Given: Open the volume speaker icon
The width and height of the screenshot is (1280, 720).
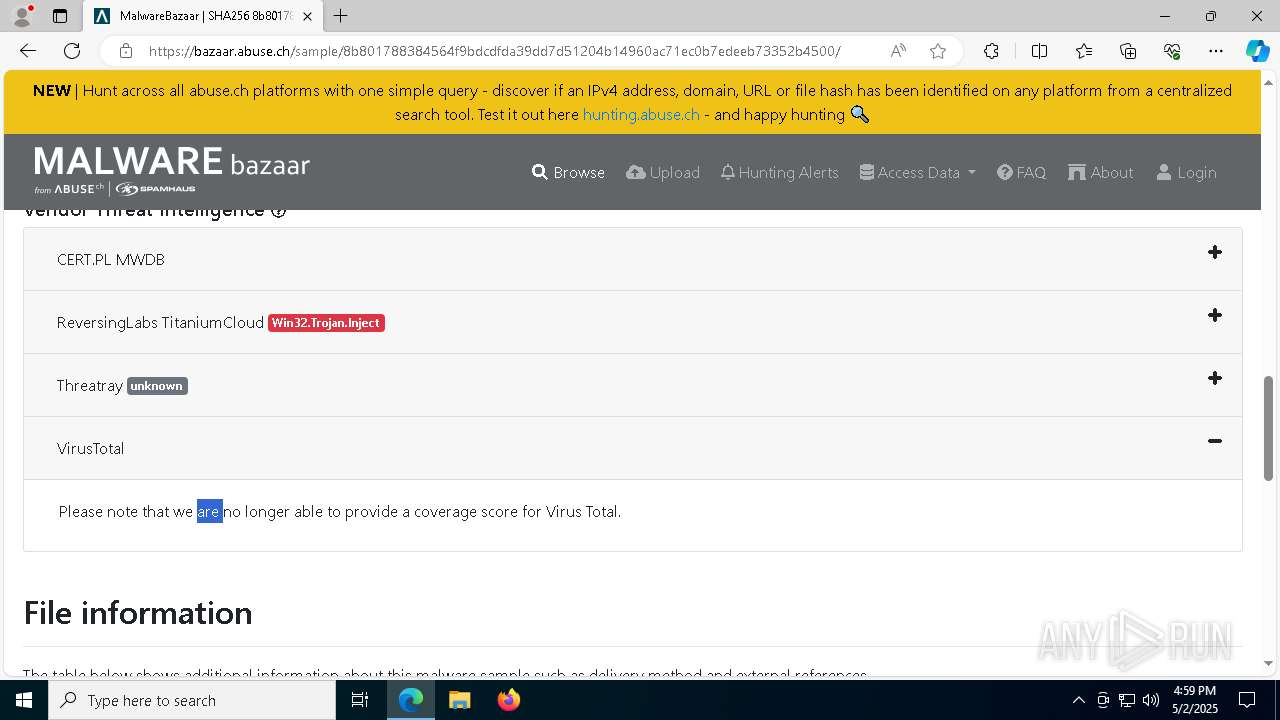Looking at the screenshot, I should tap(1151, 700).
